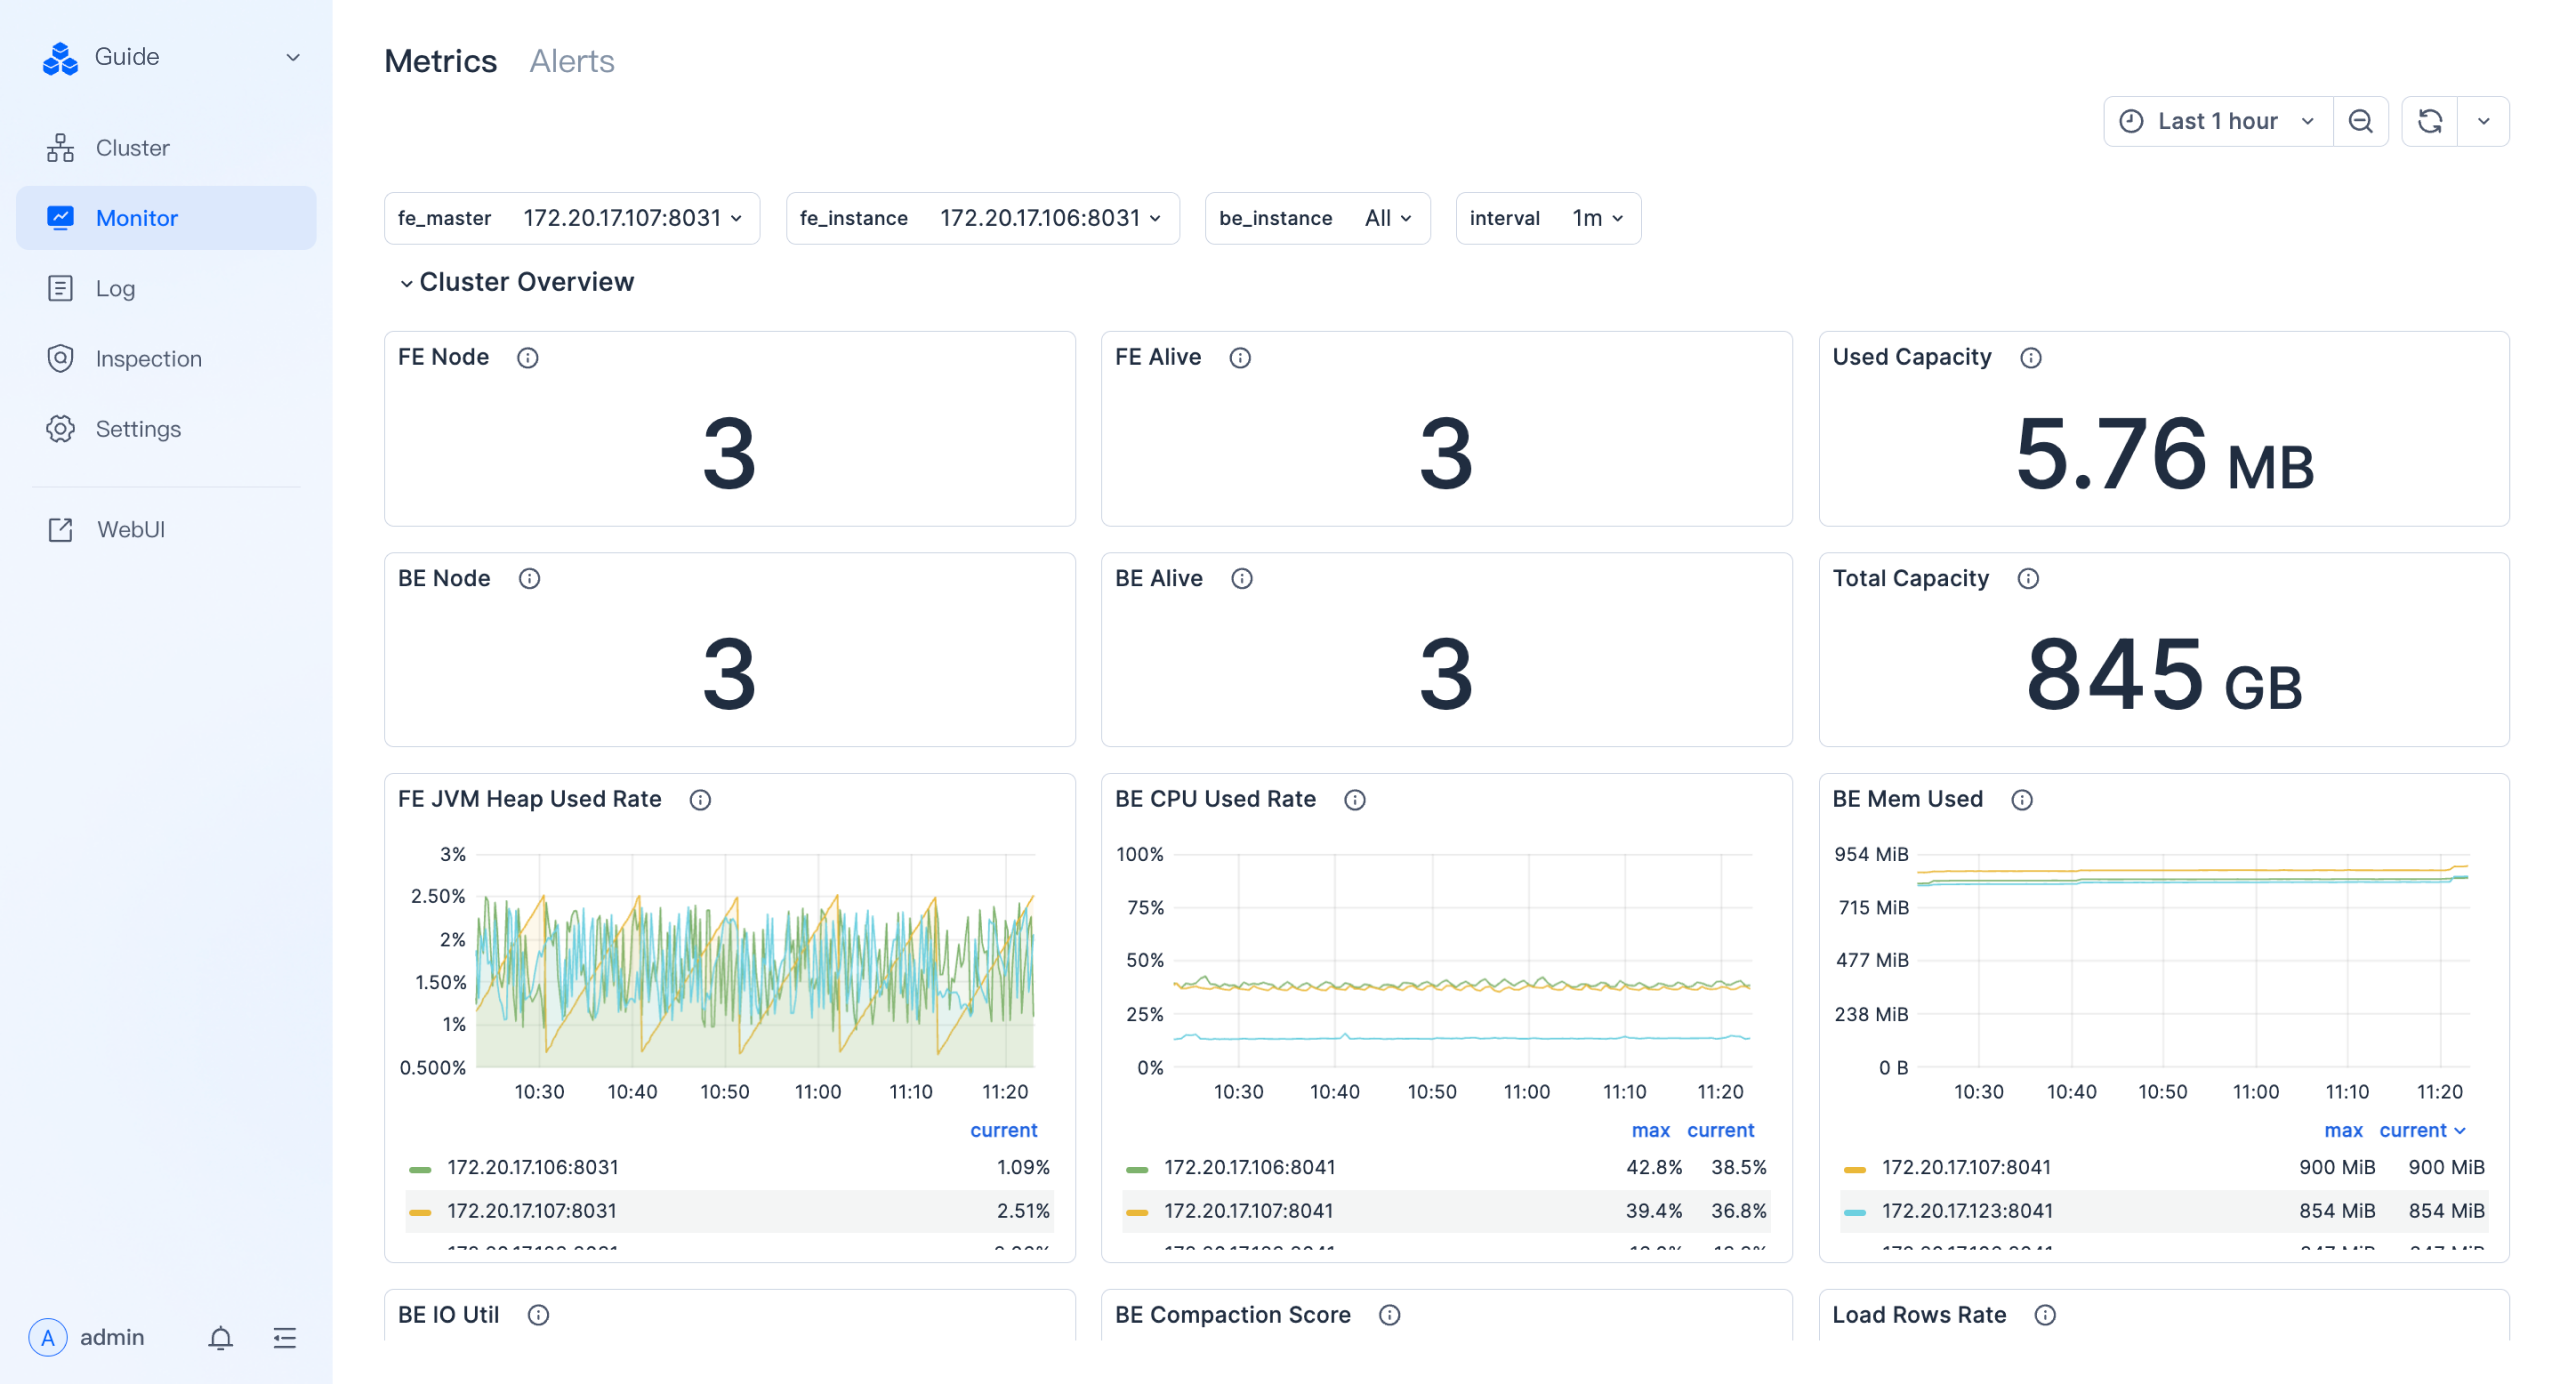Toggle the Last 1 hour time range
This screenshot has height=1384, width=2560.
2216,119
